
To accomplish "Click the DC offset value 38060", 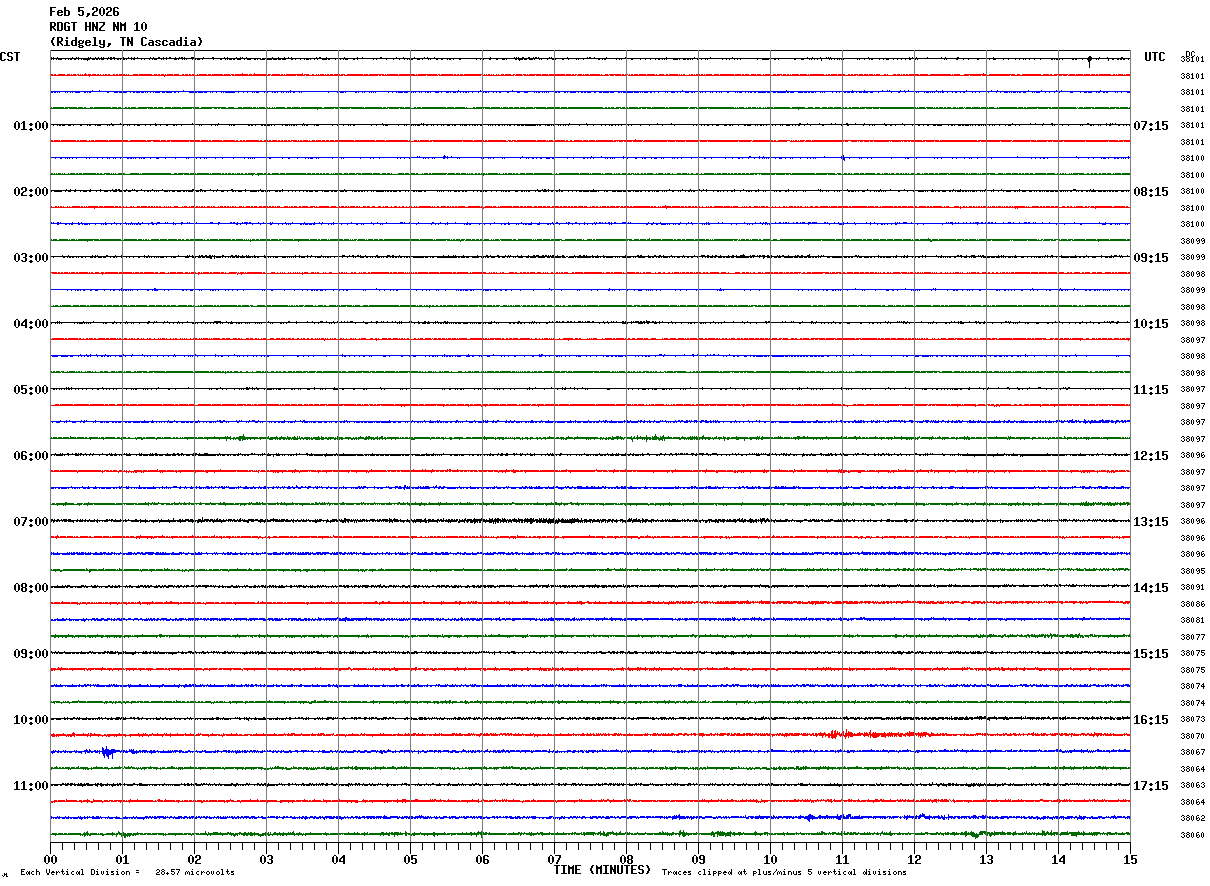I will tap(1192, 835).
